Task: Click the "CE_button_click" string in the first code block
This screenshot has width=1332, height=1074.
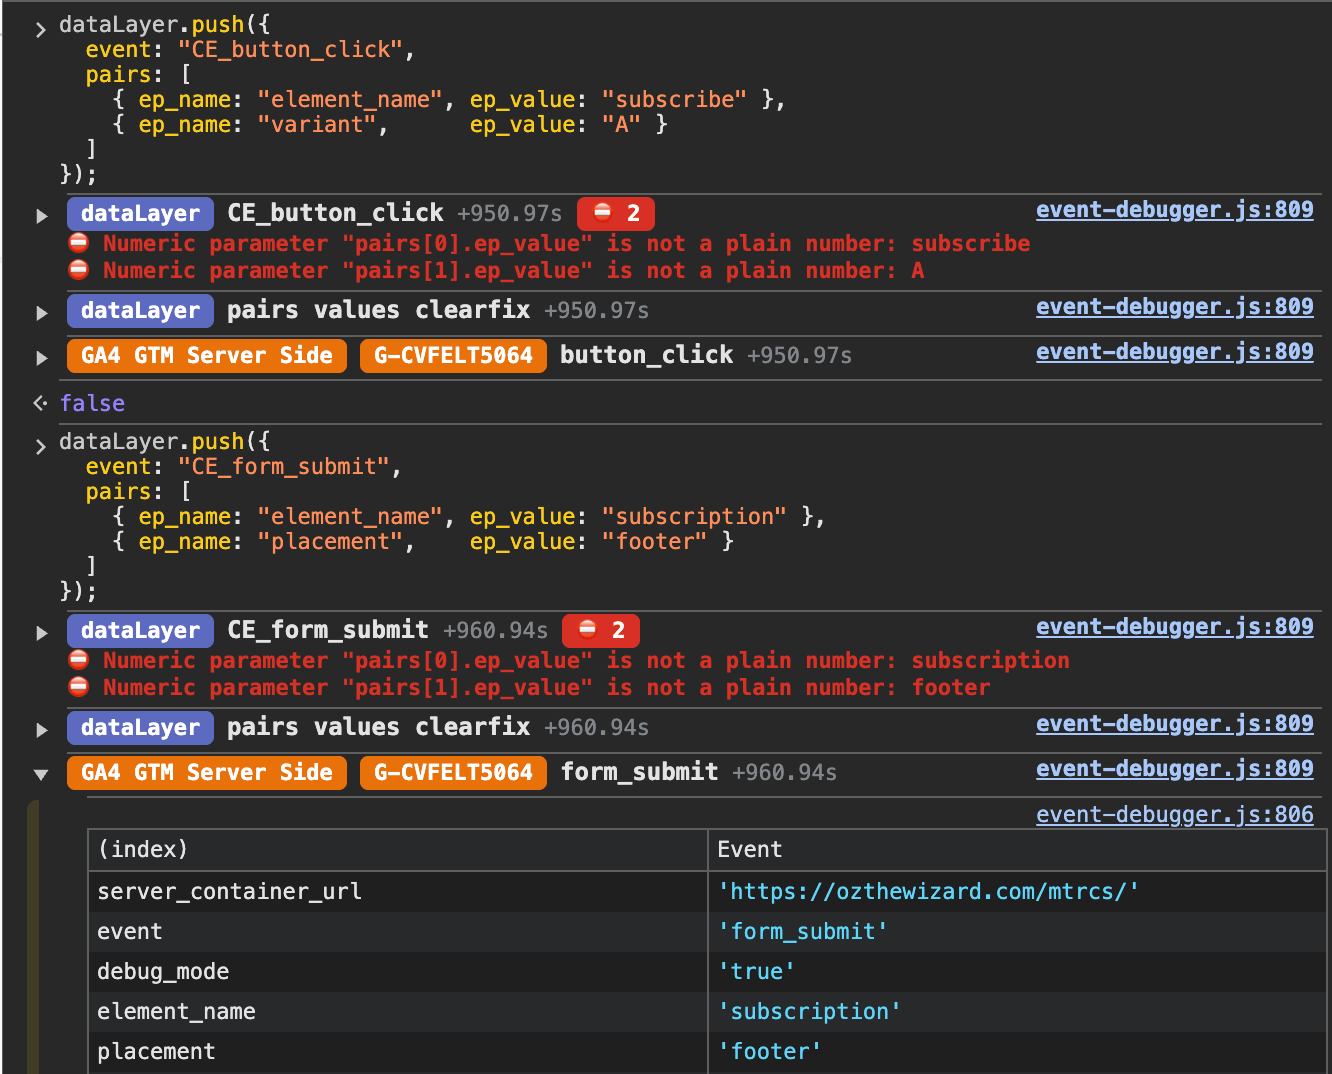Action: click(290, 50)
